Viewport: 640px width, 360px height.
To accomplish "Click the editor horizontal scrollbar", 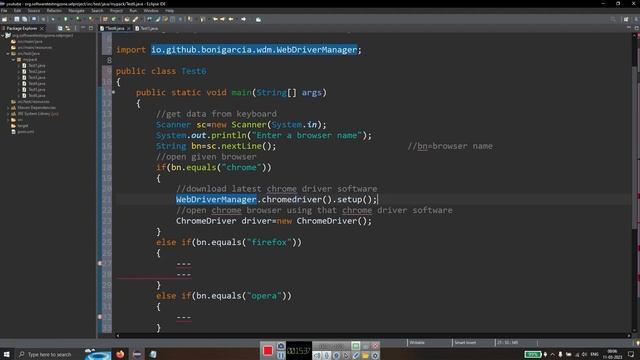I will [x=373, y=336].
